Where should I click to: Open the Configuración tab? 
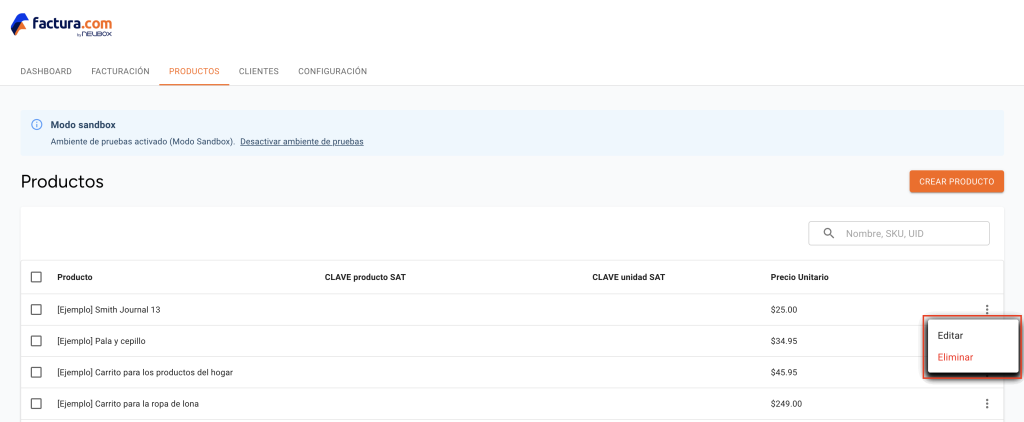pos(332,71)
